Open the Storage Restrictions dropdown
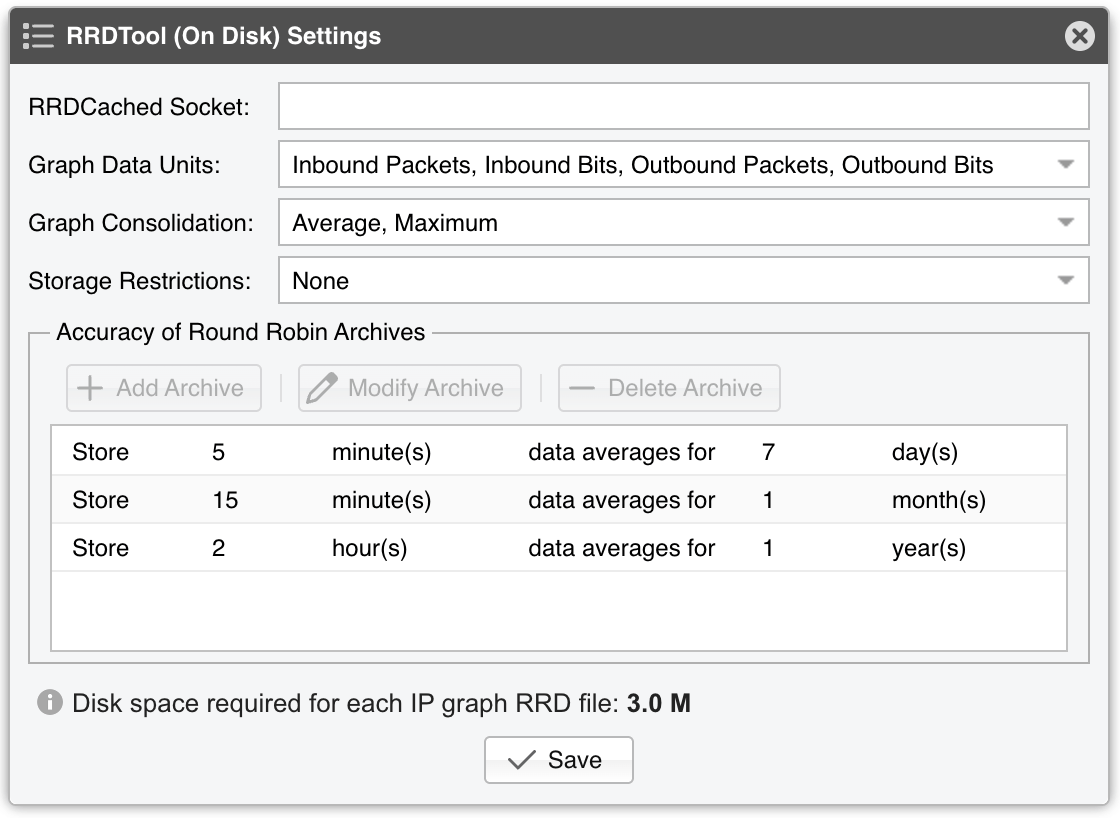This screenshot has width=1120, height=818. click(684, 280)
